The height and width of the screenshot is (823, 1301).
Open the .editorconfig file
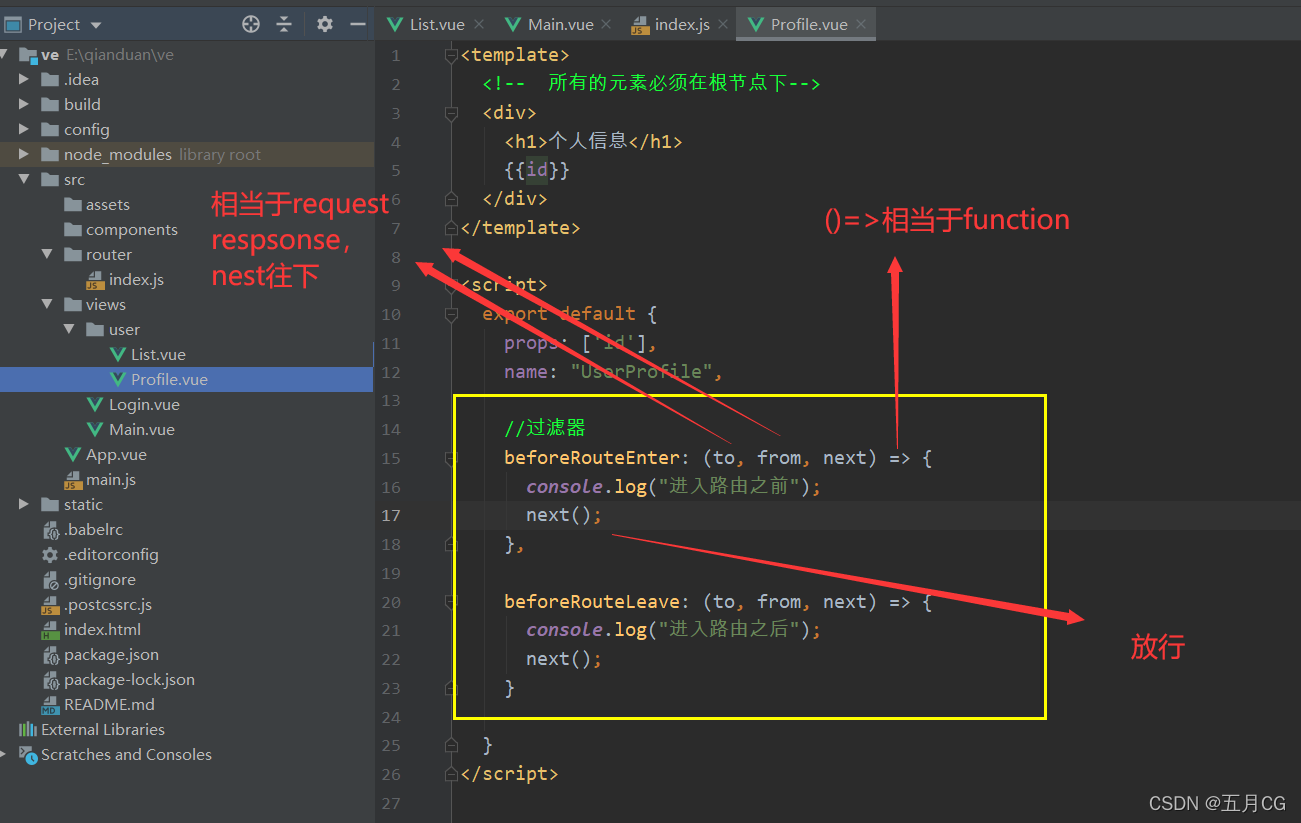point(100,554)
